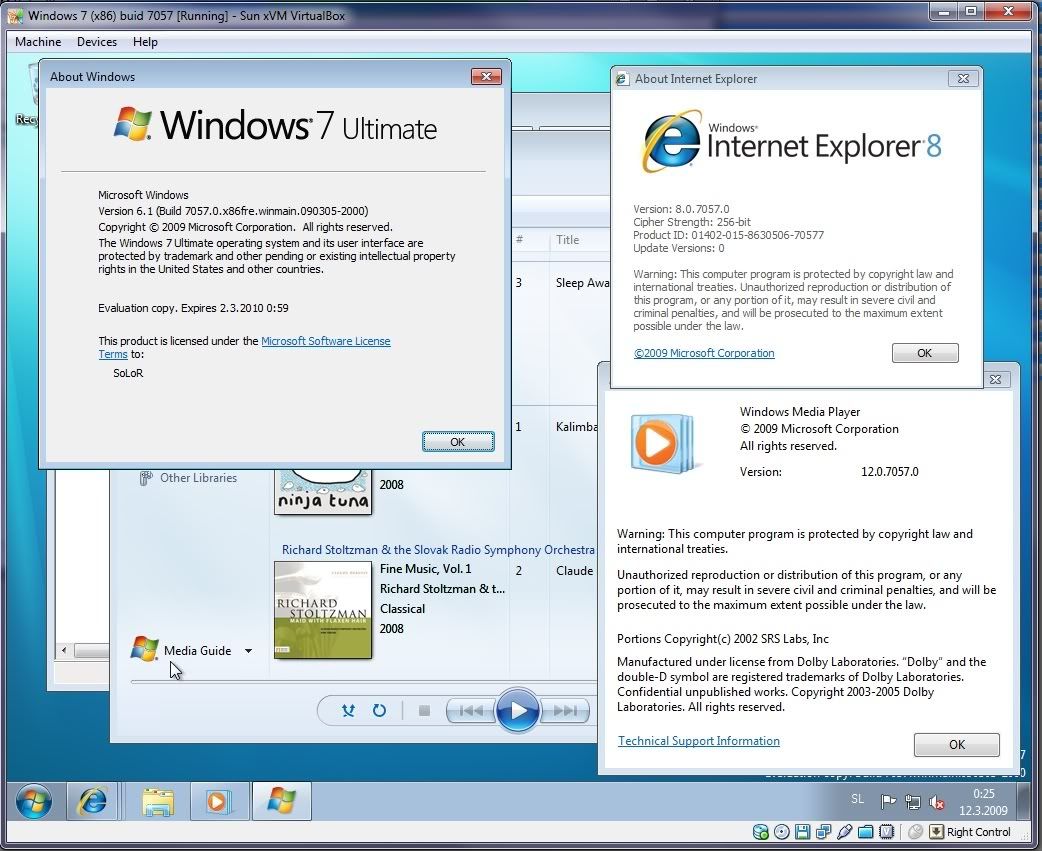Screen dimensions: 1042x851
Task: Open the Action Center flag tray icon
Action: [x=888, y=802]
